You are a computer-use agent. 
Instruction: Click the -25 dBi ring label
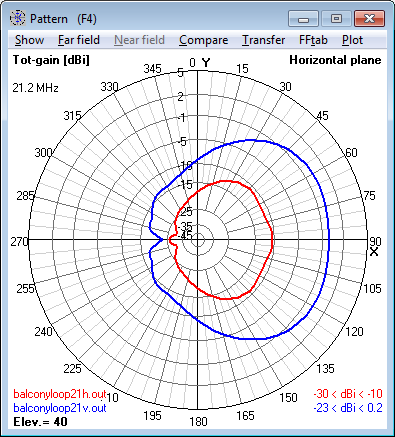[x=186, y=211]
